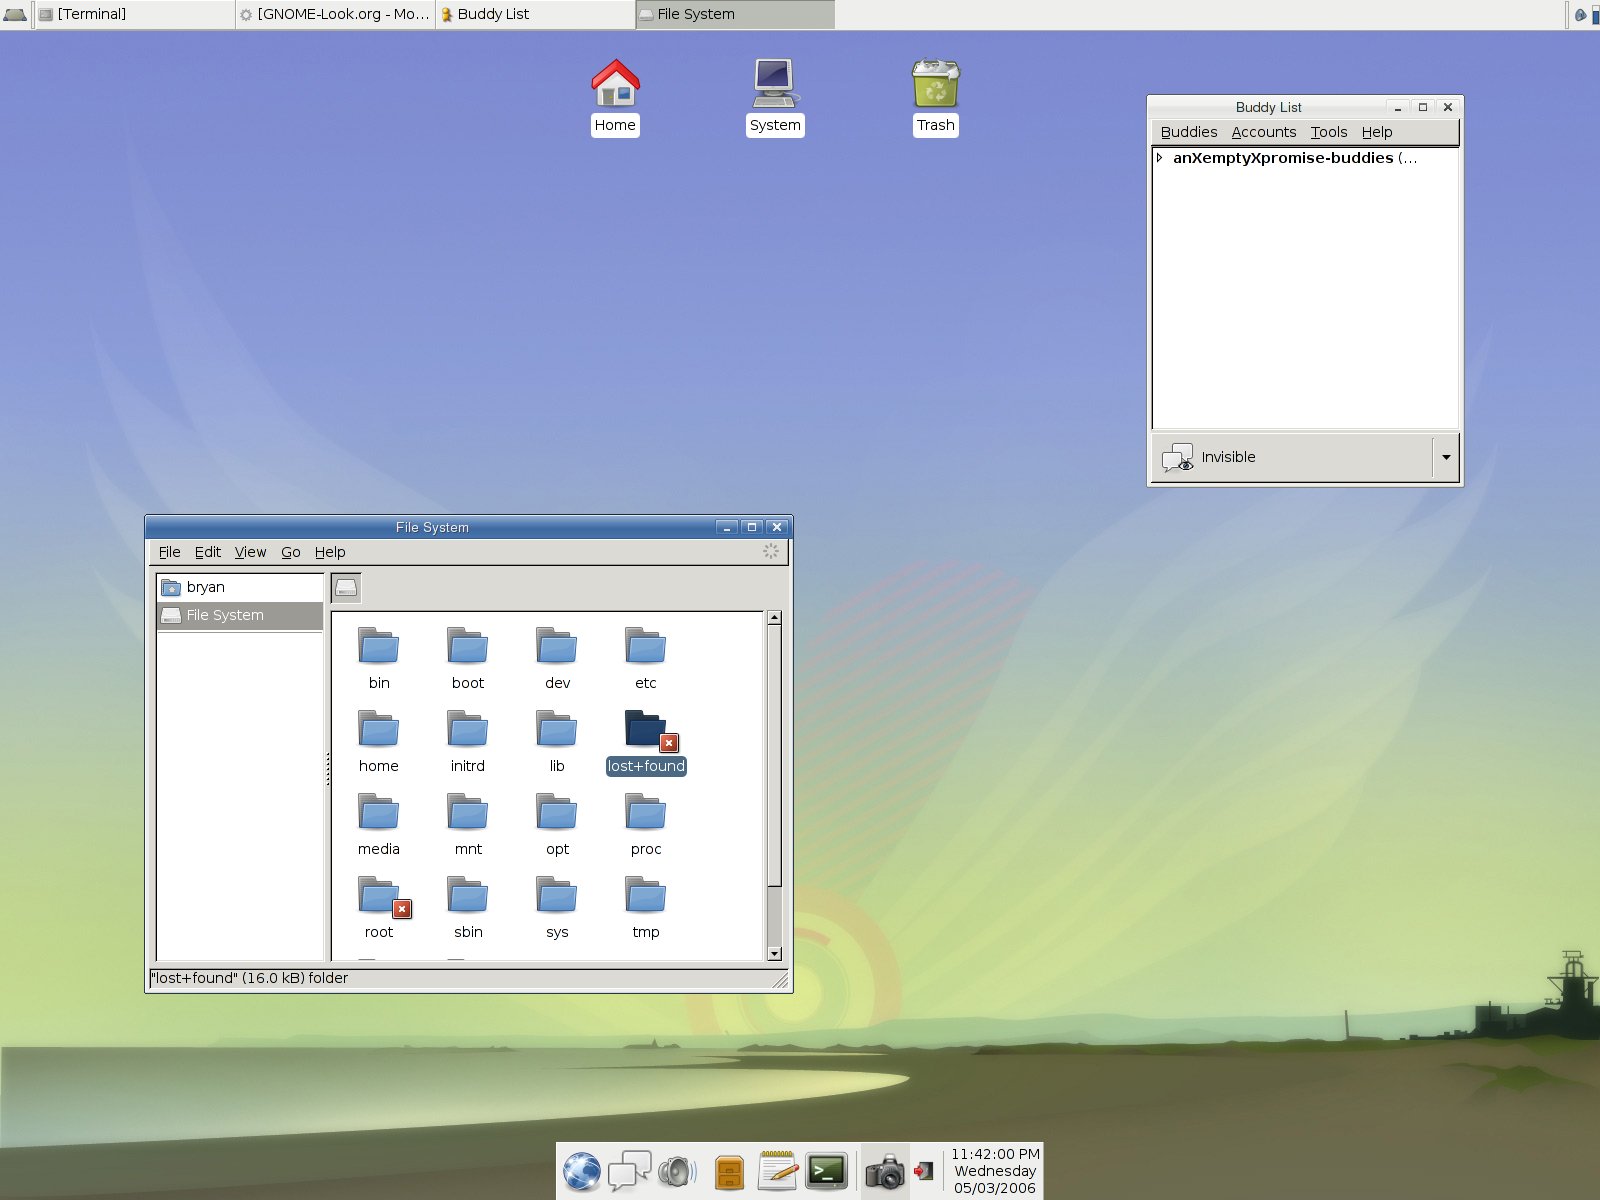Viewport: 1600px width, 1200px height.
Task: Click the vertical scrollbar thumb in File System
Action: click(774, 756)
